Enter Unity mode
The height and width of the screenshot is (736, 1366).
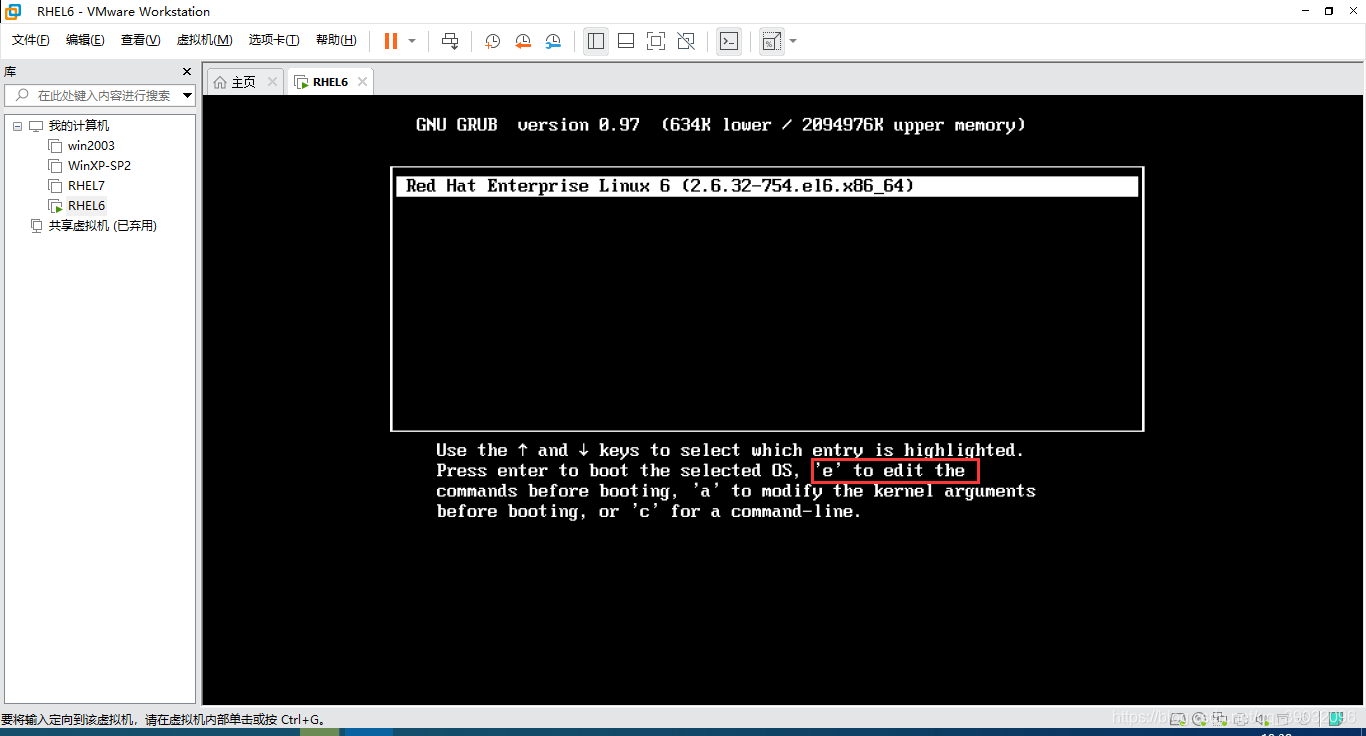coord(686,41)
